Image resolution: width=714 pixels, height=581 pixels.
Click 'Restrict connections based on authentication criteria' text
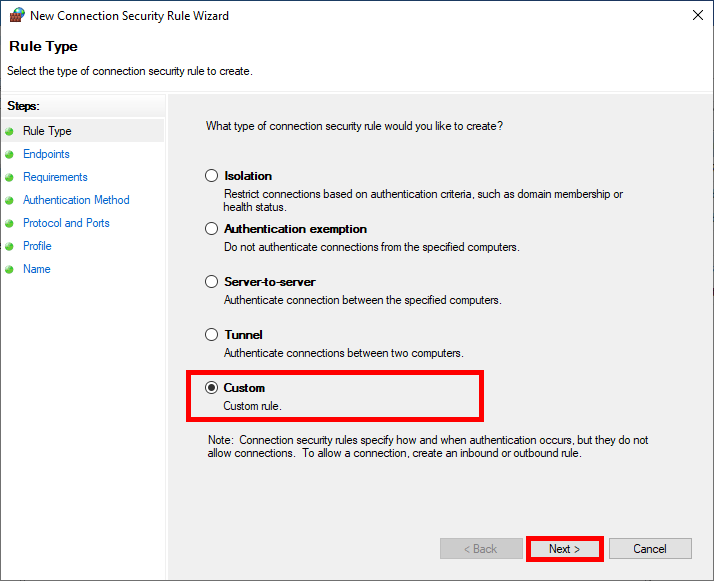423,200
